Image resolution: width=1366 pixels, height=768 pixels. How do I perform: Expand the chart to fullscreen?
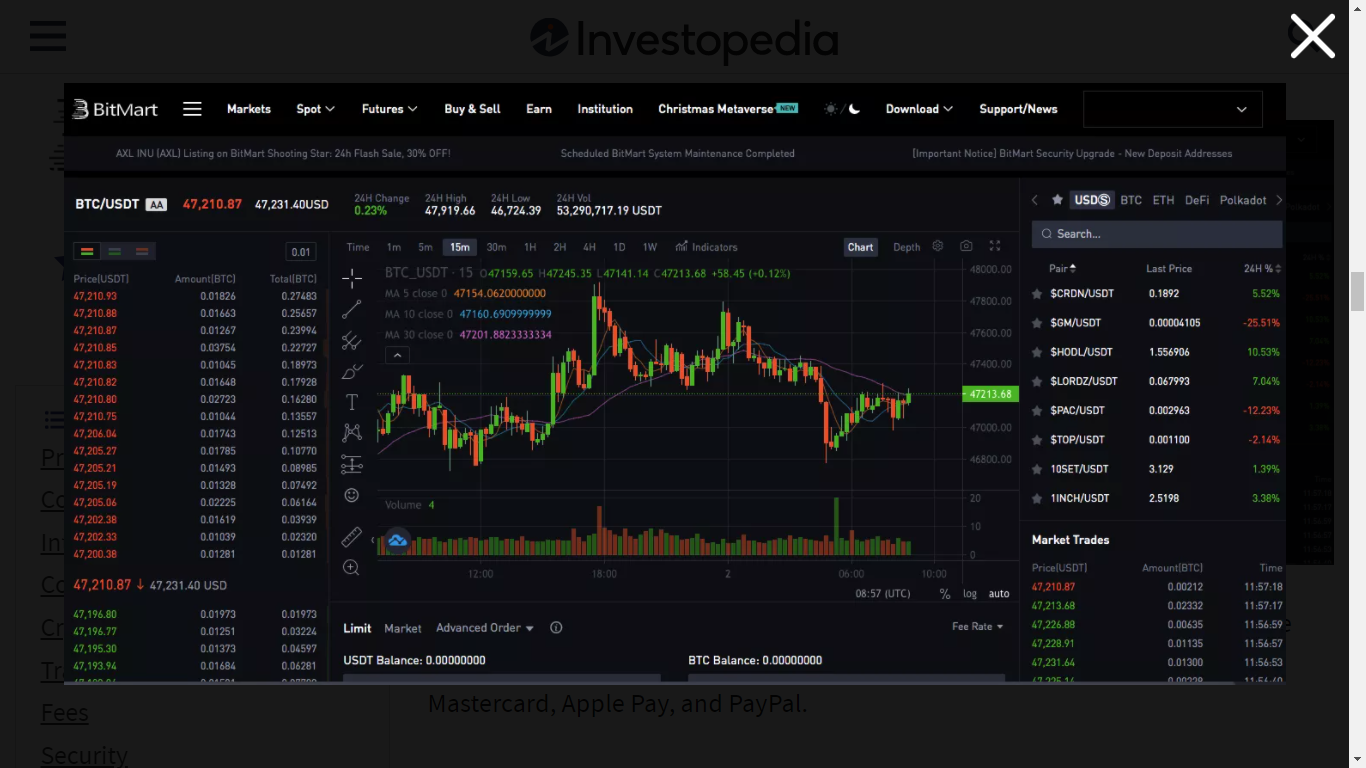[x=995, y=246]
